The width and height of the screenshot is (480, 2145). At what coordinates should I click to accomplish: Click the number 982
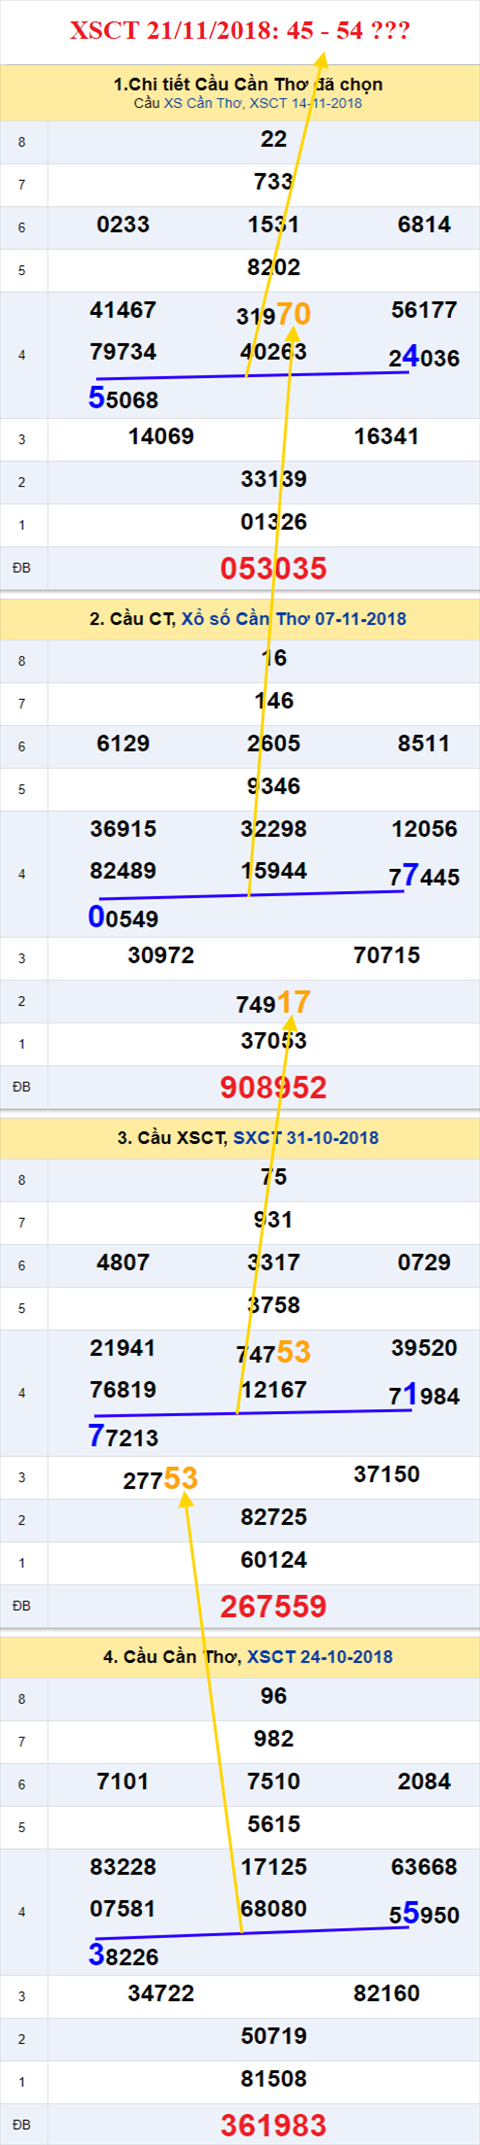tap(274, 1739)
